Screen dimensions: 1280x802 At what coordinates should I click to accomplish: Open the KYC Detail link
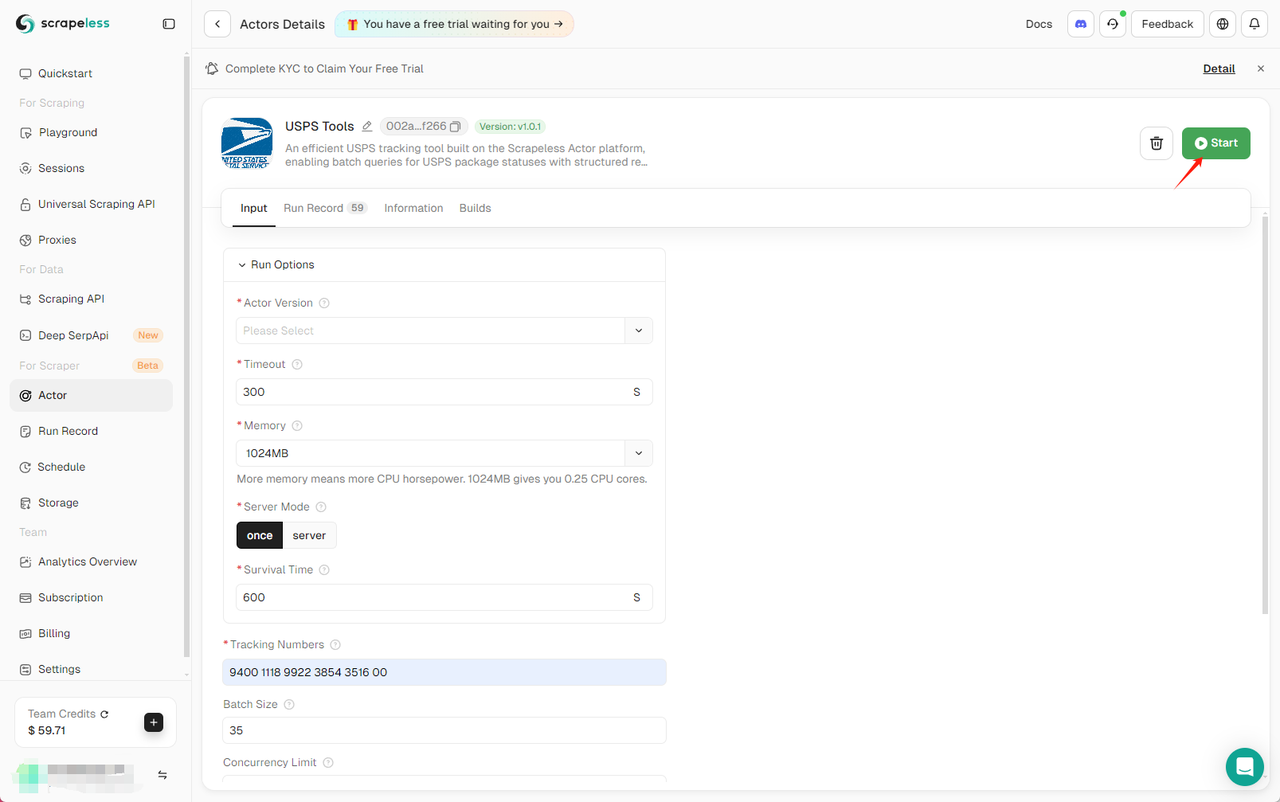[1219, 69]
